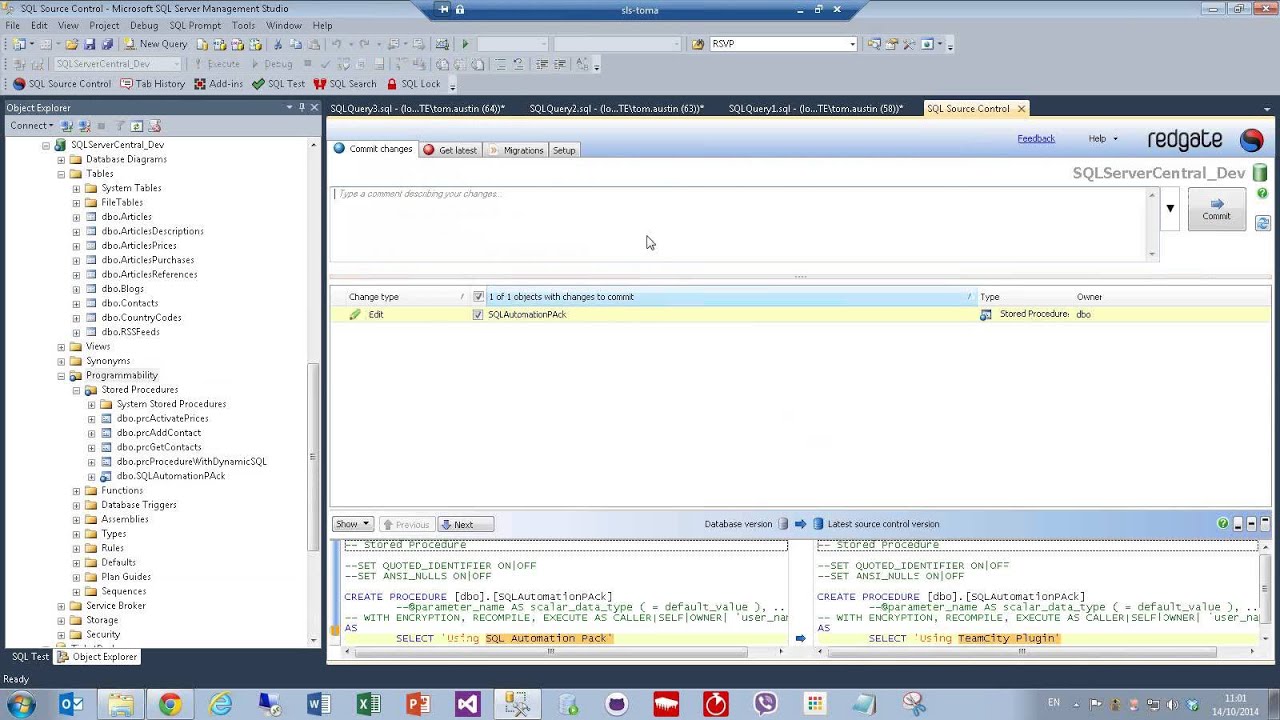This screenshot has width=1280, height=720.
Task: Open the Add-ins toolbar item
Action: point(218,84)
